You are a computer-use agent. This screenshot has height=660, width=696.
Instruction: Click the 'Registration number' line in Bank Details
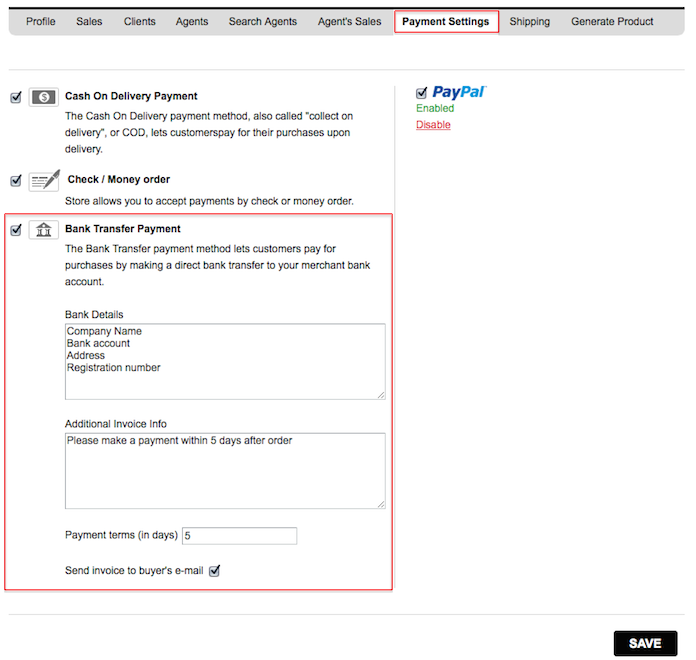[114, 368]
